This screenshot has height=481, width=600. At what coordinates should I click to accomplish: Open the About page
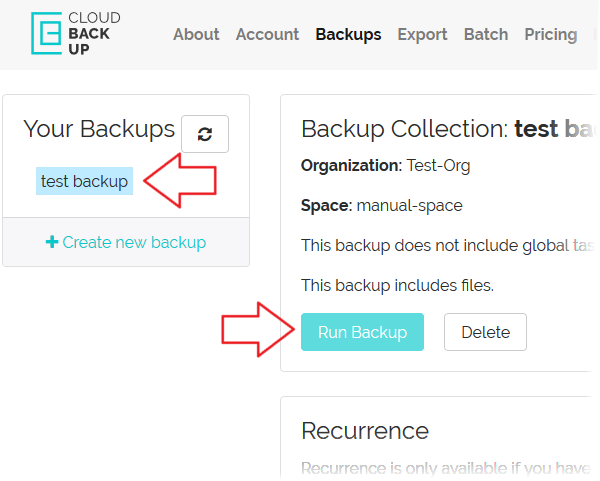(x=196, y=34)
